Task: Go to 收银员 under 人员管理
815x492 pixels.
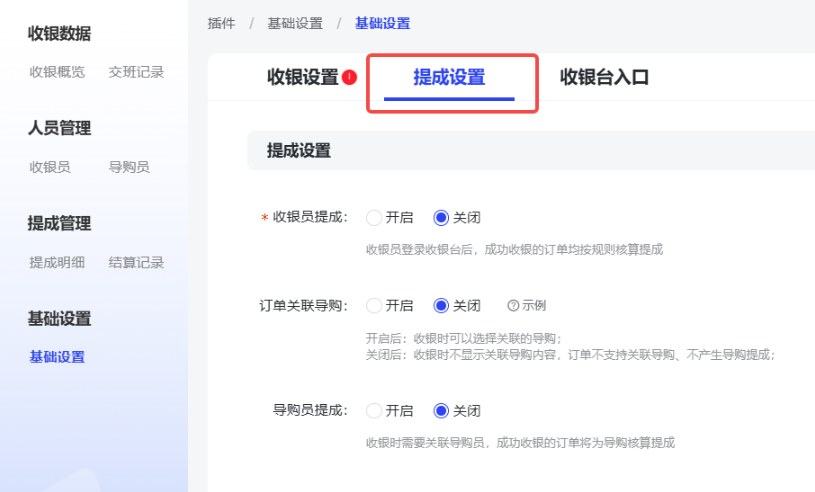Action: click(50, 167)
